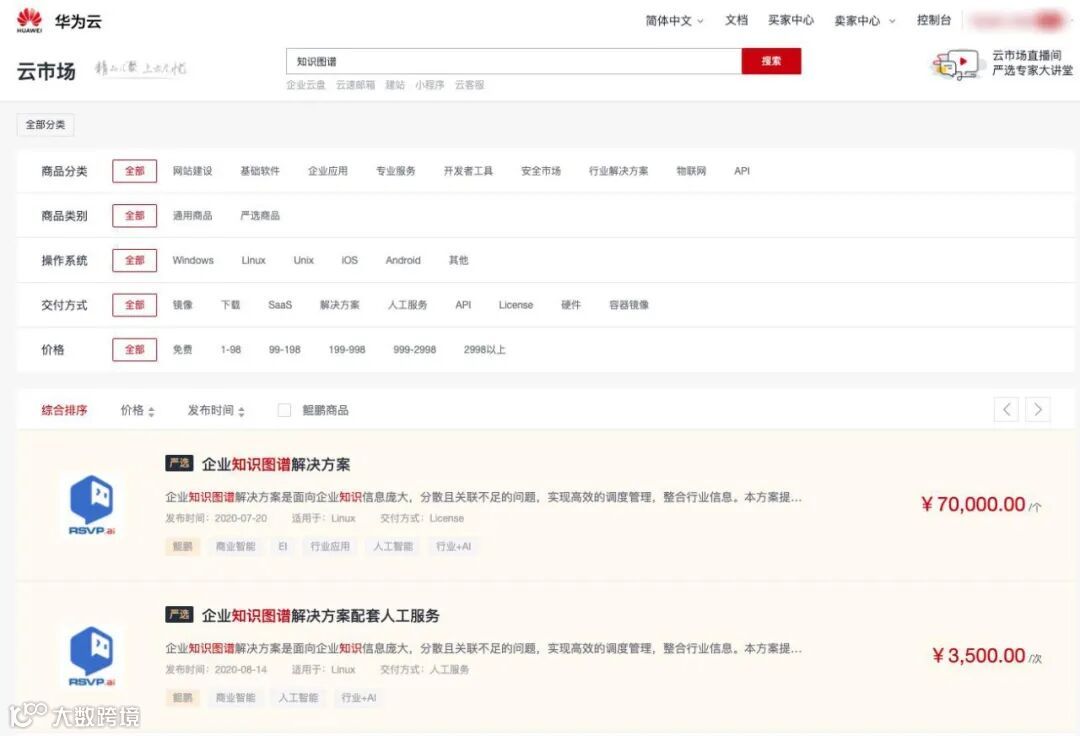Viewport: 1080px width, 736px height.
Task: Click the 小程序 search suggestion
Action: coord(429,85)
